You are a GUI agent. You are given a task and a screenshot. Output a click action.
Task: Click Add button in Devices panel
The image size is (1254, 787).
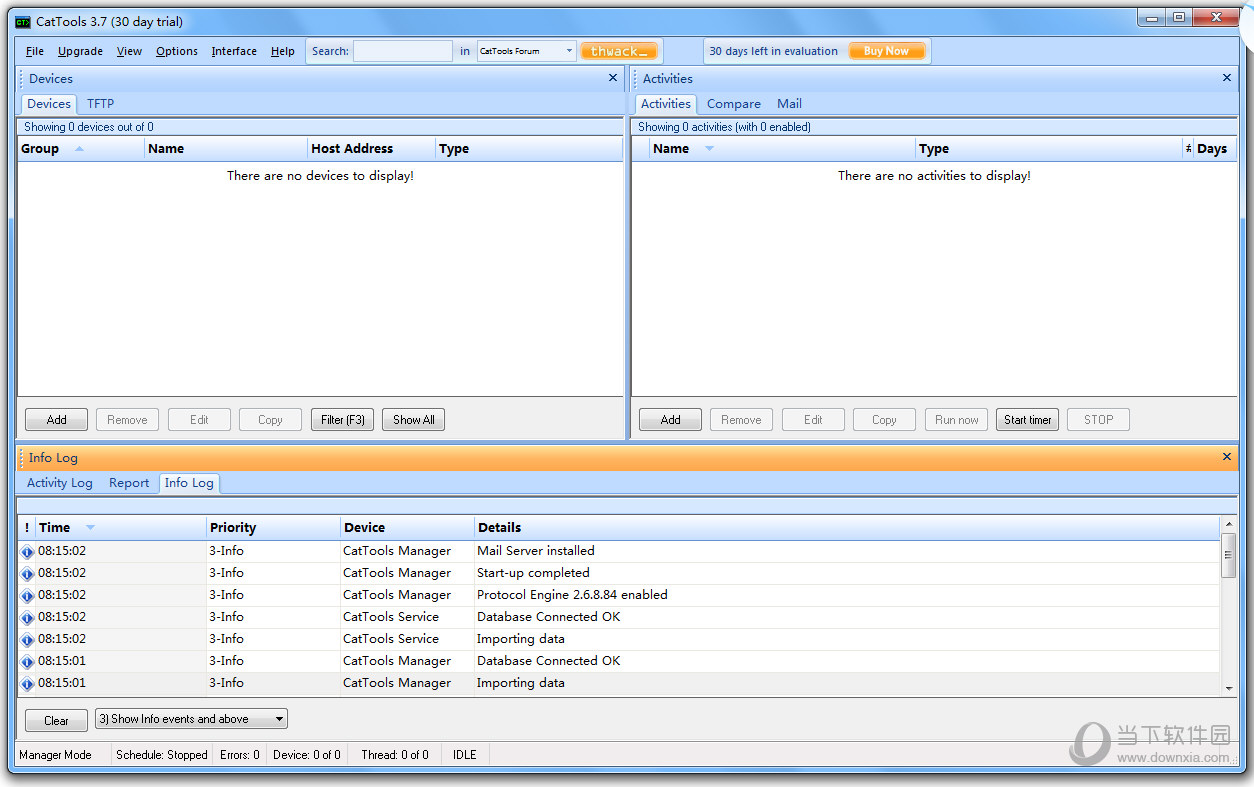pos(57,420)
